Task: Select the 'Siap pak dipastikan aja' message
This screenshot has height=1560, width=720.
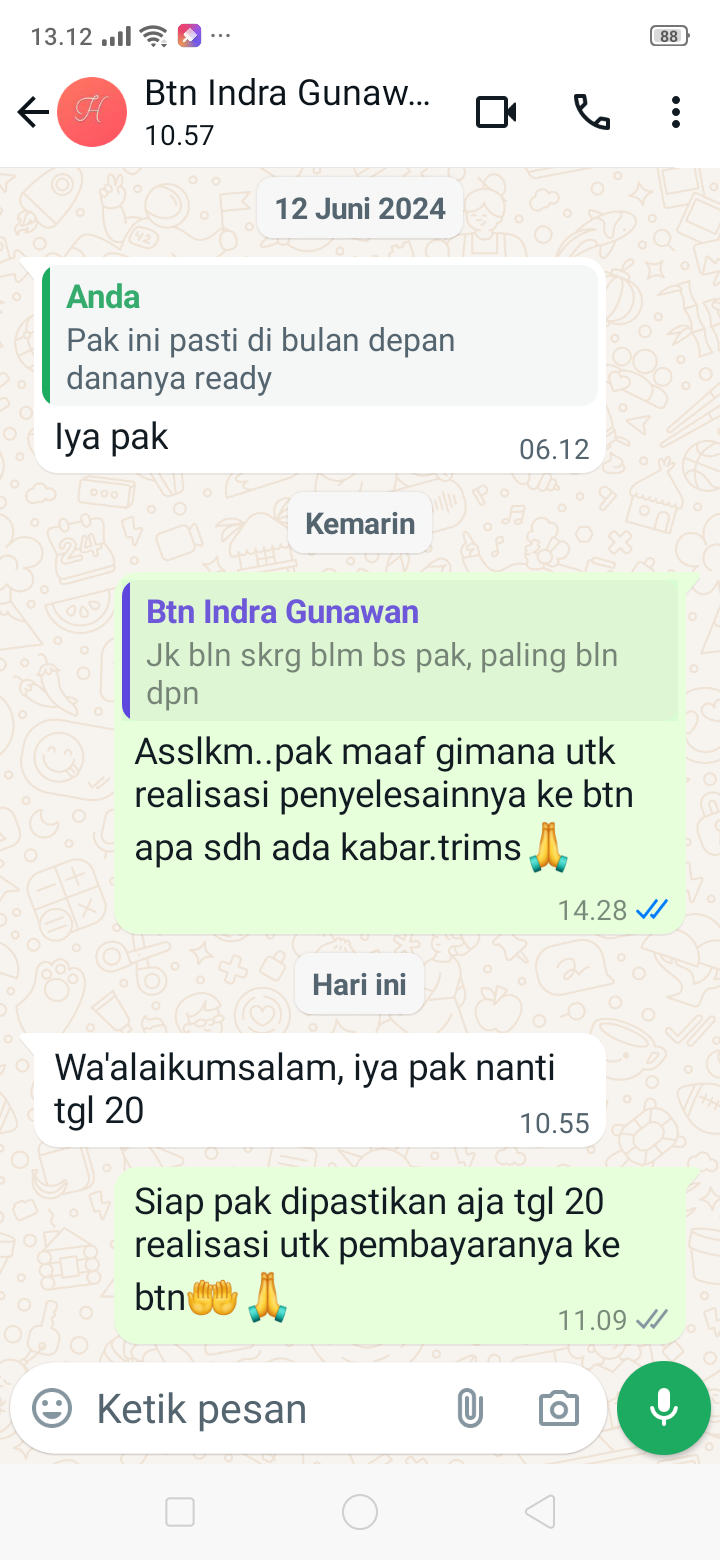Action: 400,1258
